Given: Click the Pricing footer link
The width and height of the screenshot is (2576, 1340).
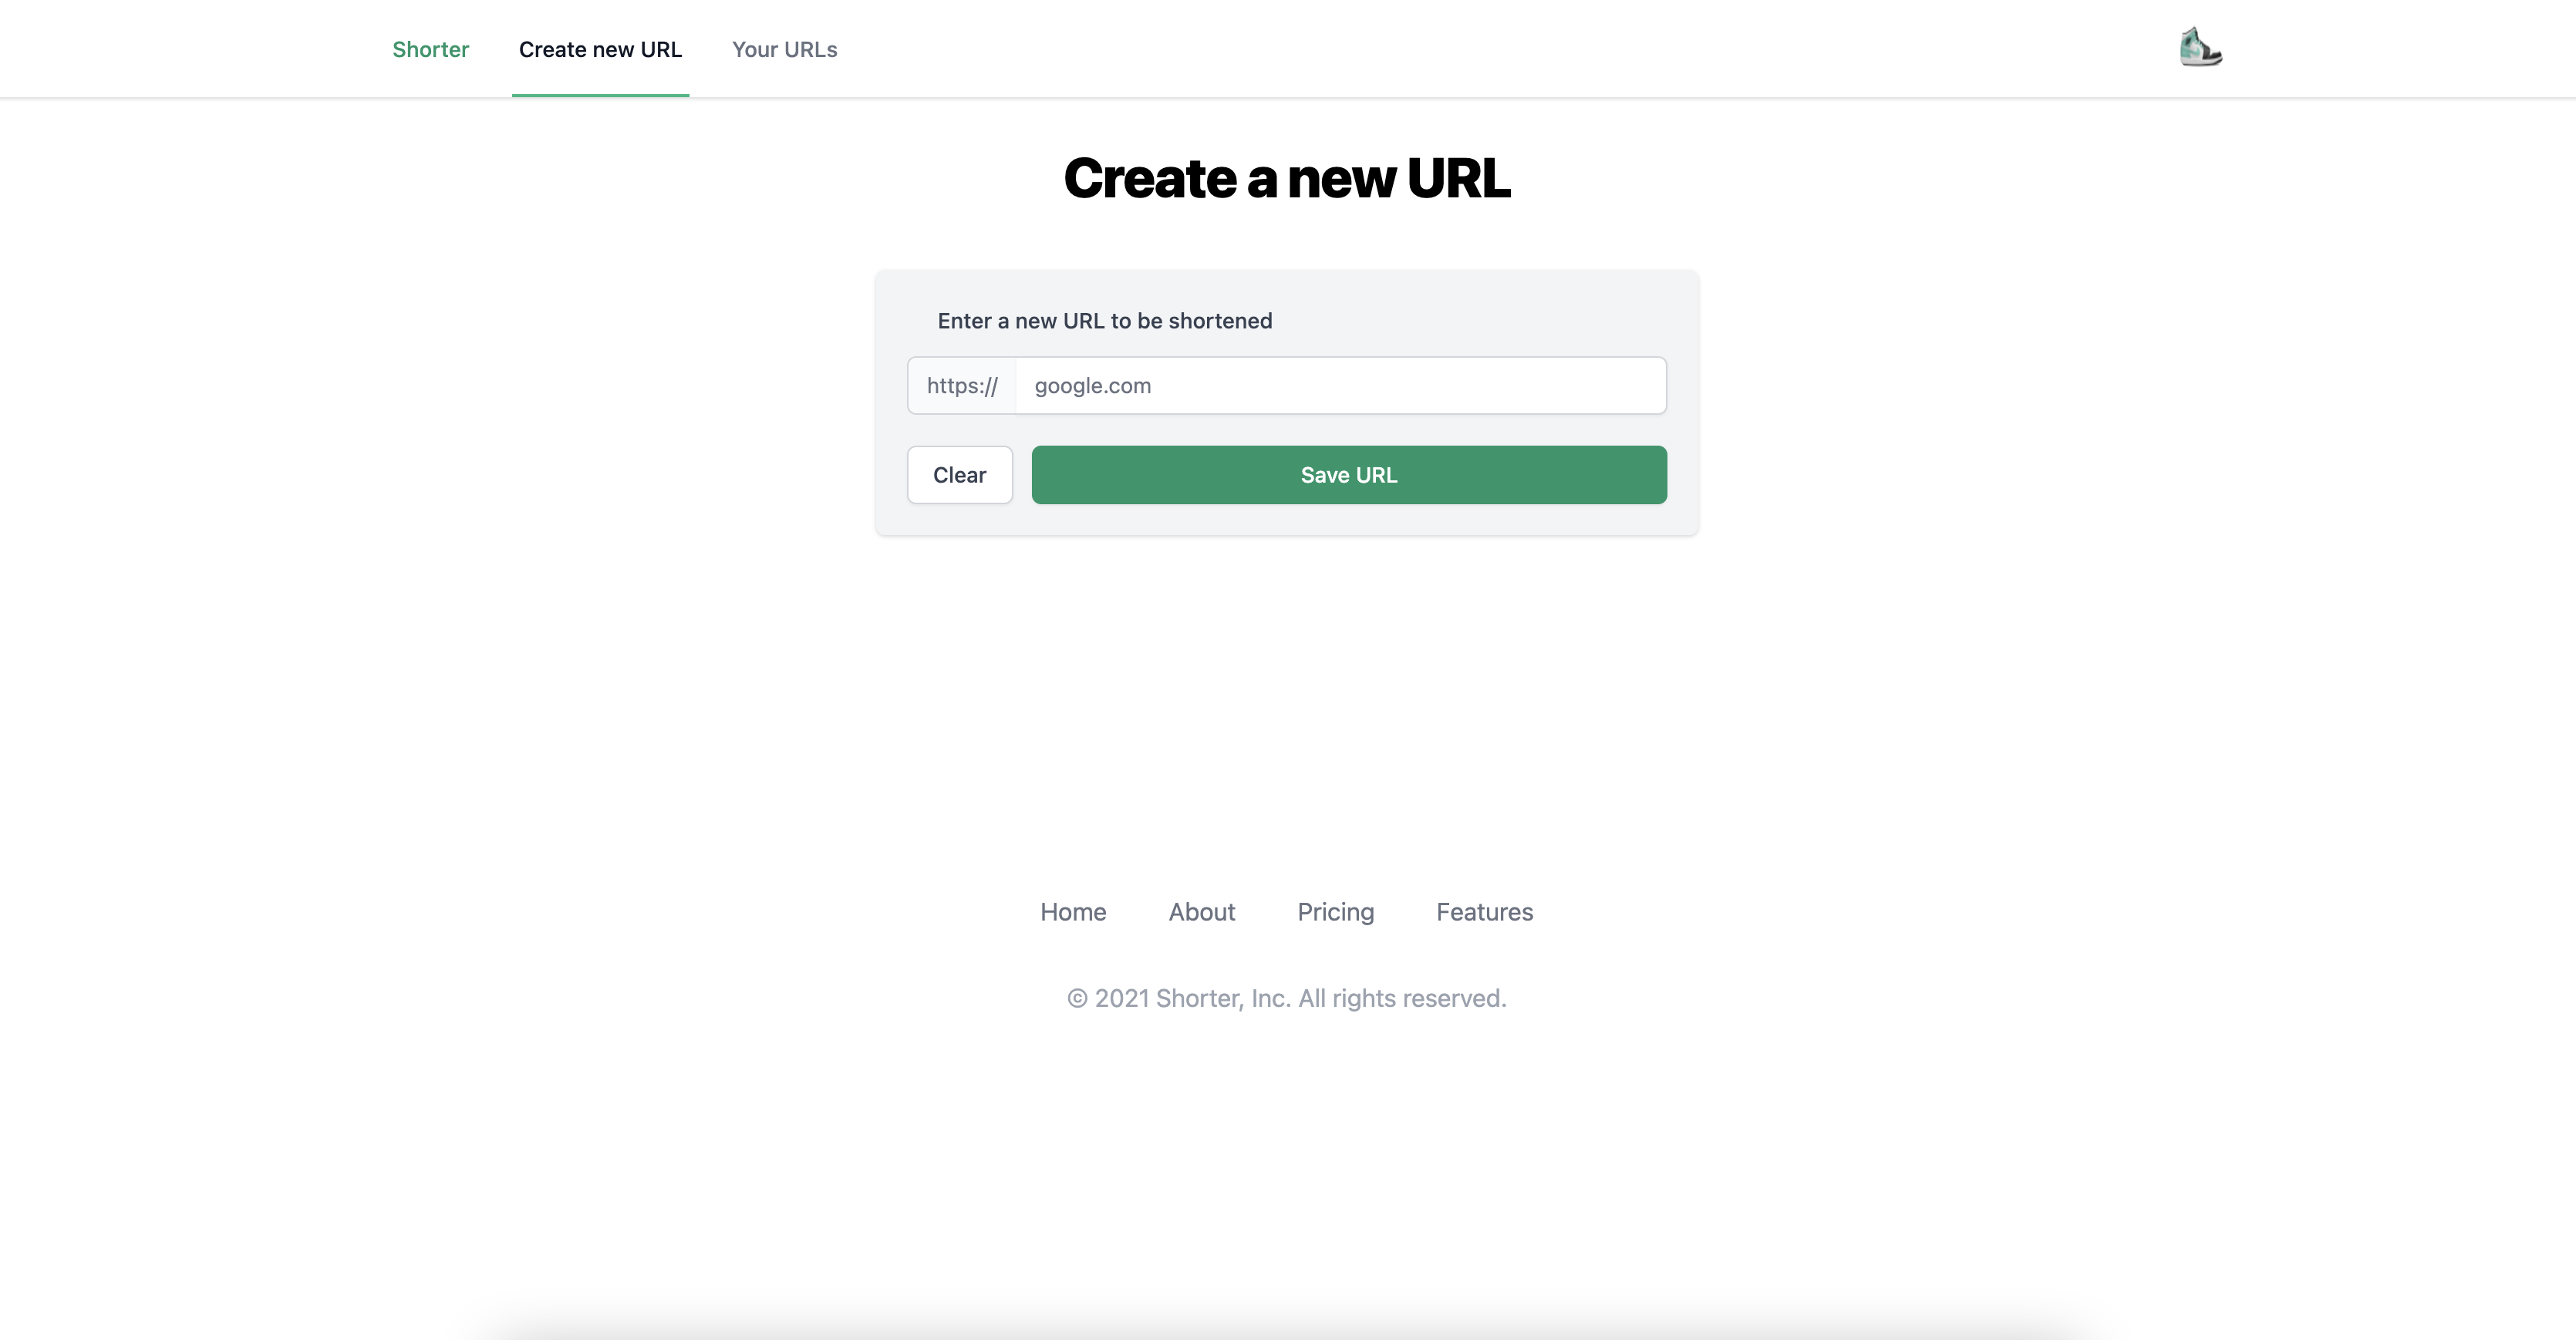Looking at the screenshot, I should point(1336,911).
